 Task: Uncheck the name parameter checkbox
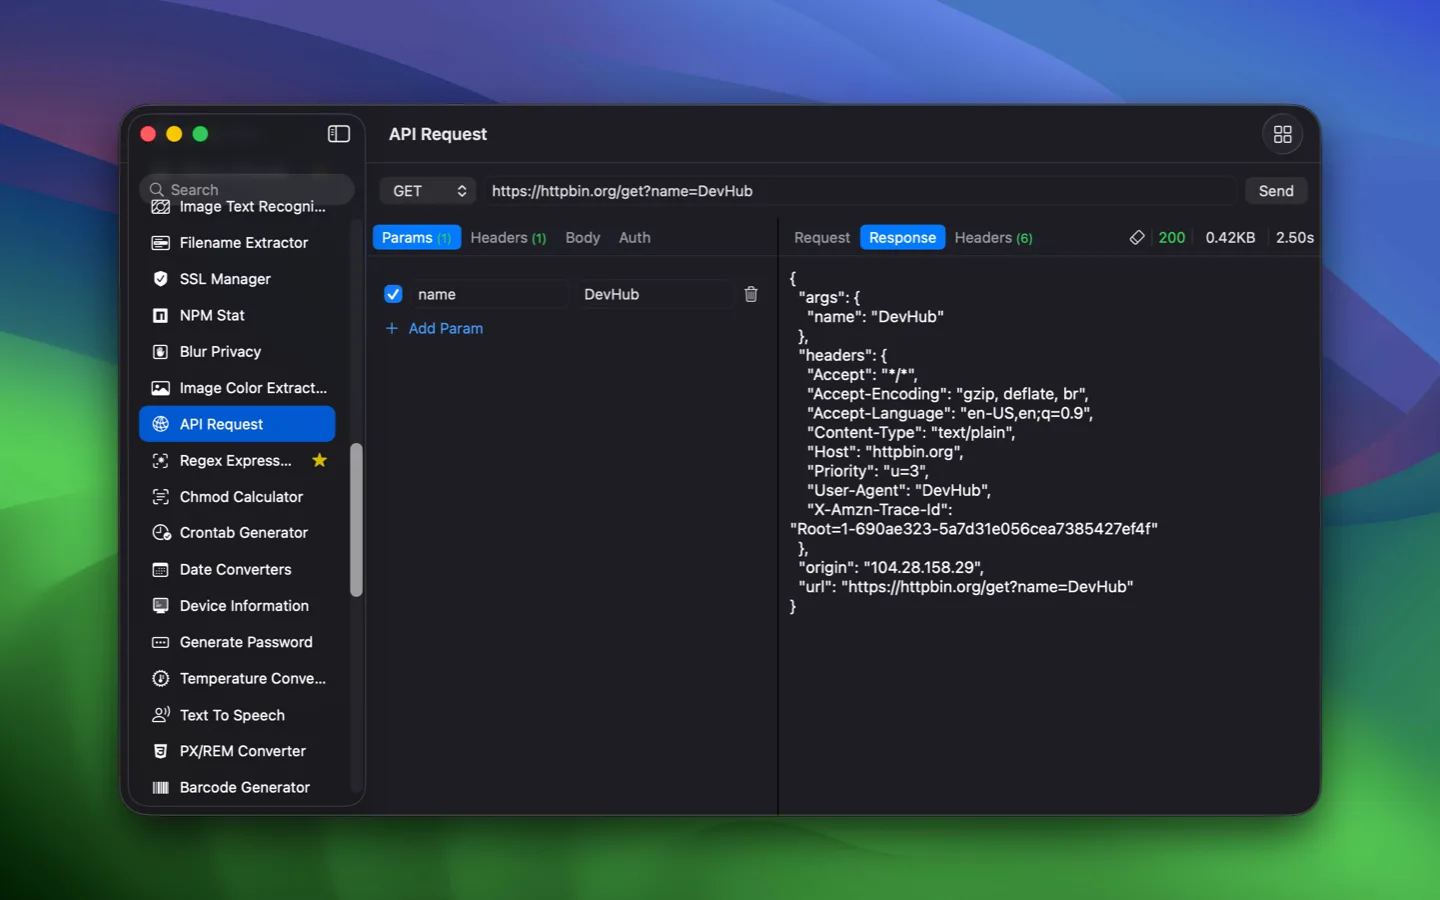(x=393, y=294)
